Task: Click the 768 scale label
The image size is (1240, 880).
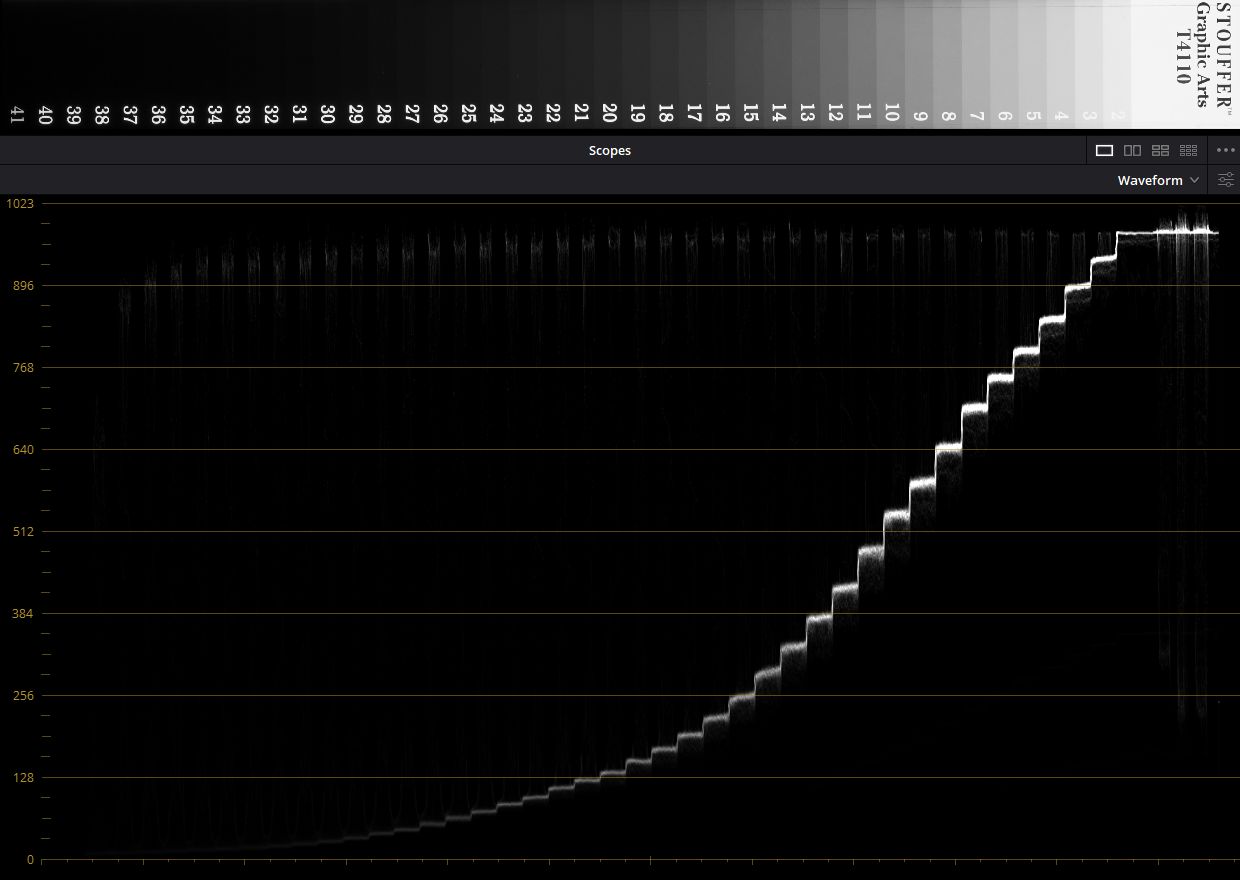Action: pyautogui.click(x=22, y=368)
